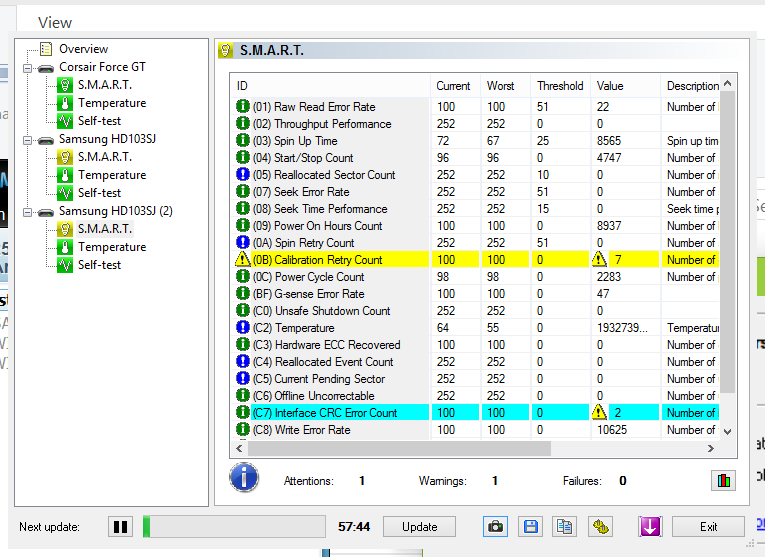Open Self-test under Samsung HD103SJ (2)

point(99,265)
